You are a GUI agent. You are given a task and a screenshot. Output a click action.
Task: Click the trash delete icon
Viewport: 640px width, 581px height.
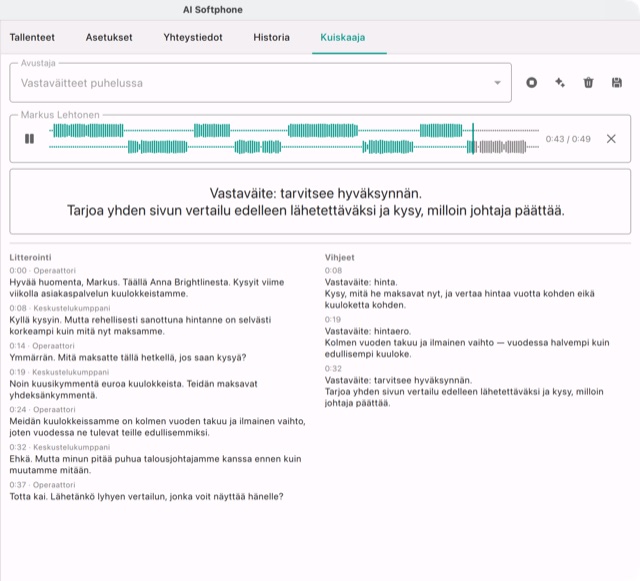click(588, 83)
